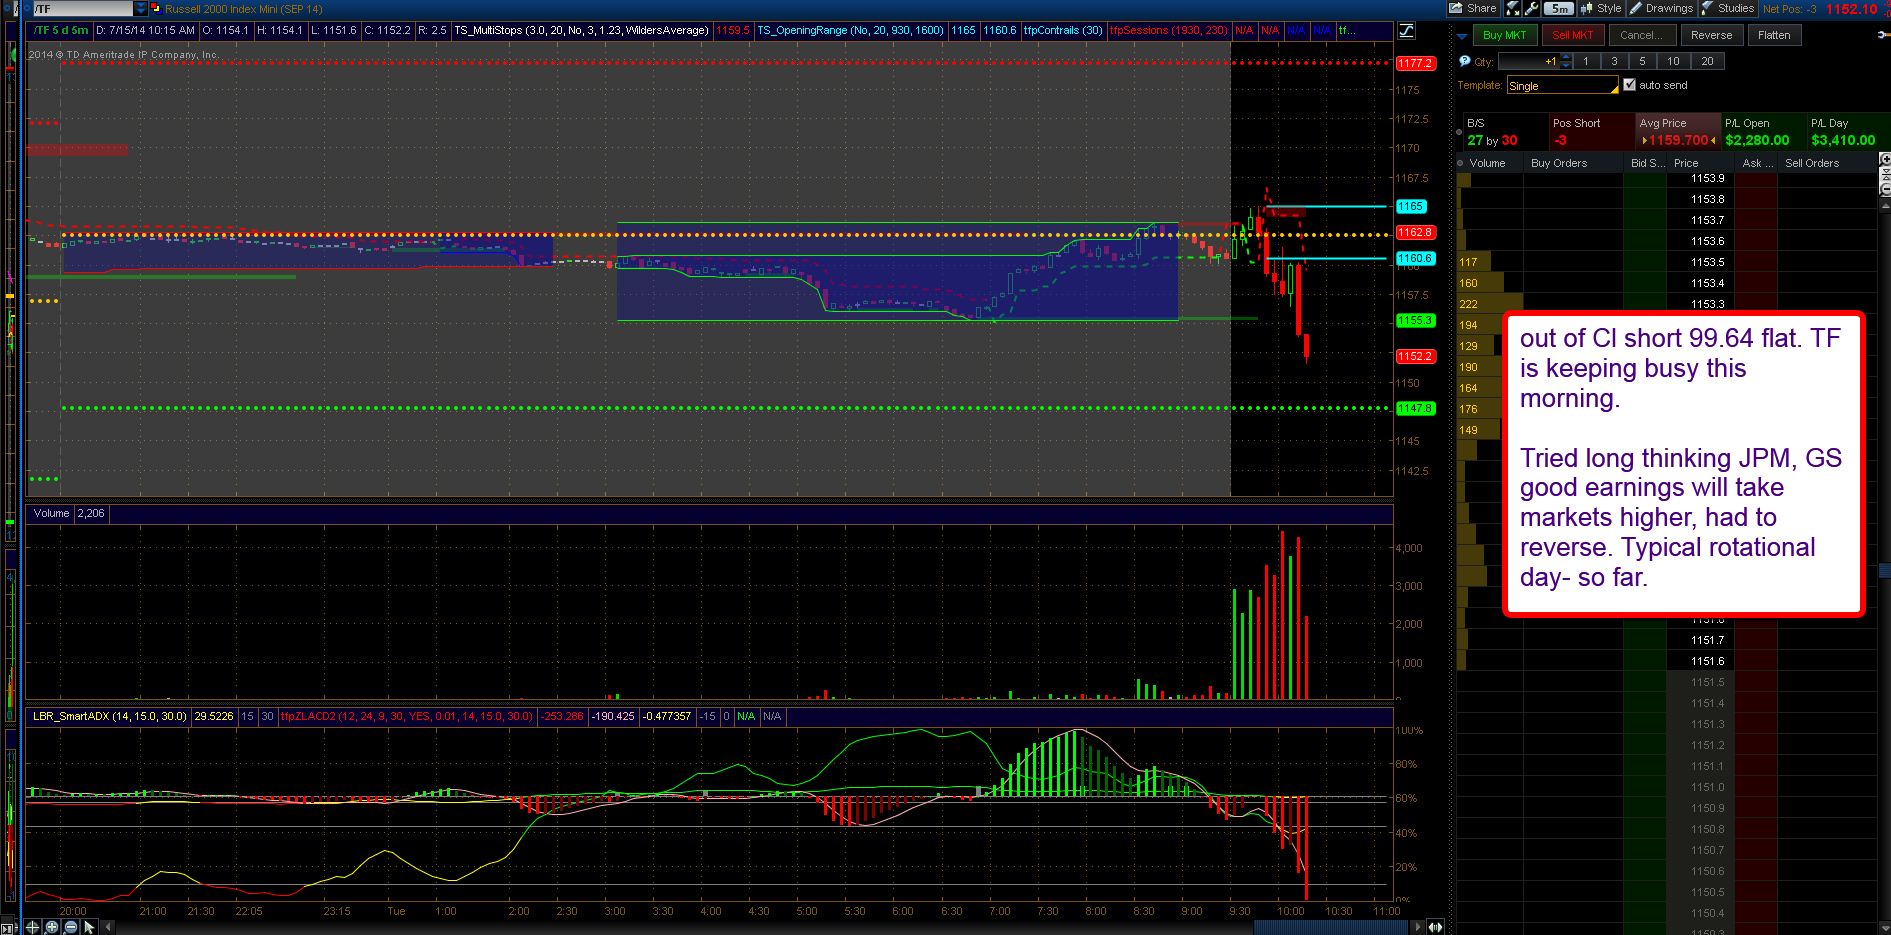Click the P/L Open $2,280.00 value
Viewport: 1891px width, 935px height.
point(1757,141)
